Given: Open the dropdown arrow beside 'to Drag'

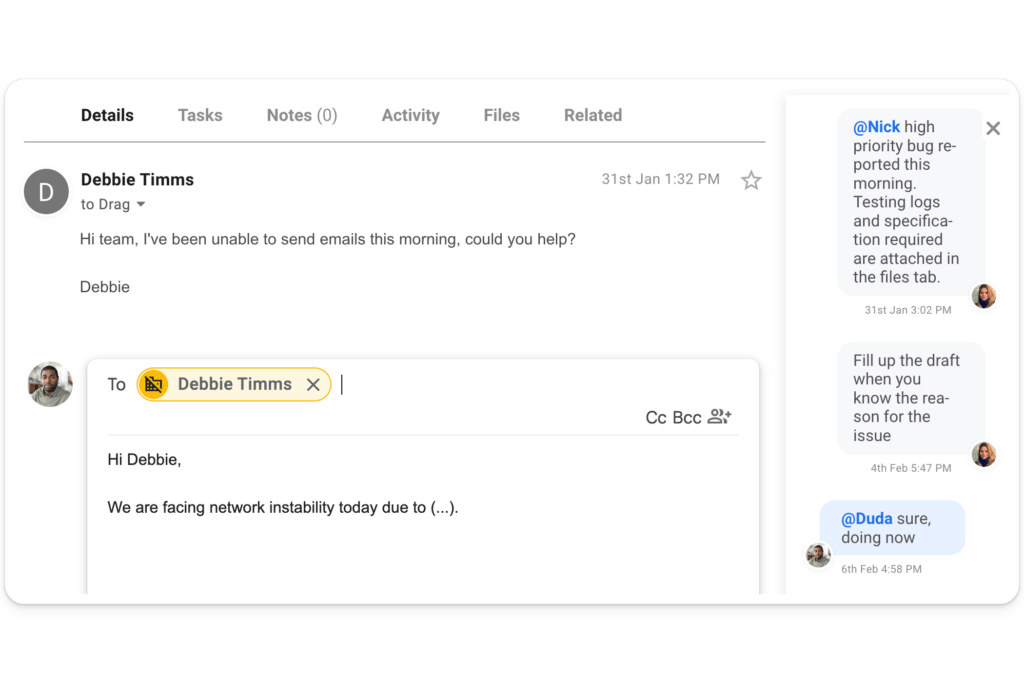Looking at the screenshot, I should coord(140,204).
